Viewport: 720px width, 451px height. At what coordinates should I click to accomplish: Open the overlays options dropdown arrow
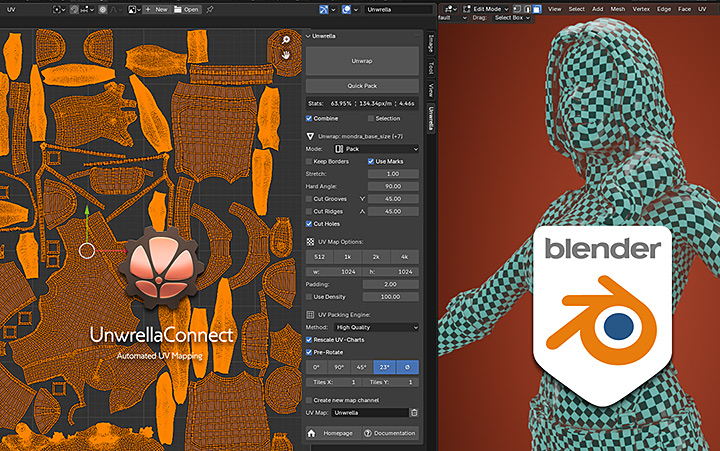coord(356,9)
